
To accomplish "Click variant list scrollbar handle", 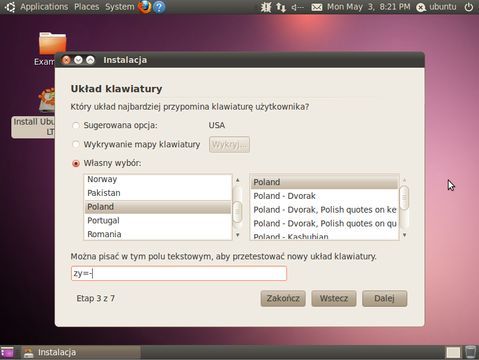I will [x=404, y=198].
